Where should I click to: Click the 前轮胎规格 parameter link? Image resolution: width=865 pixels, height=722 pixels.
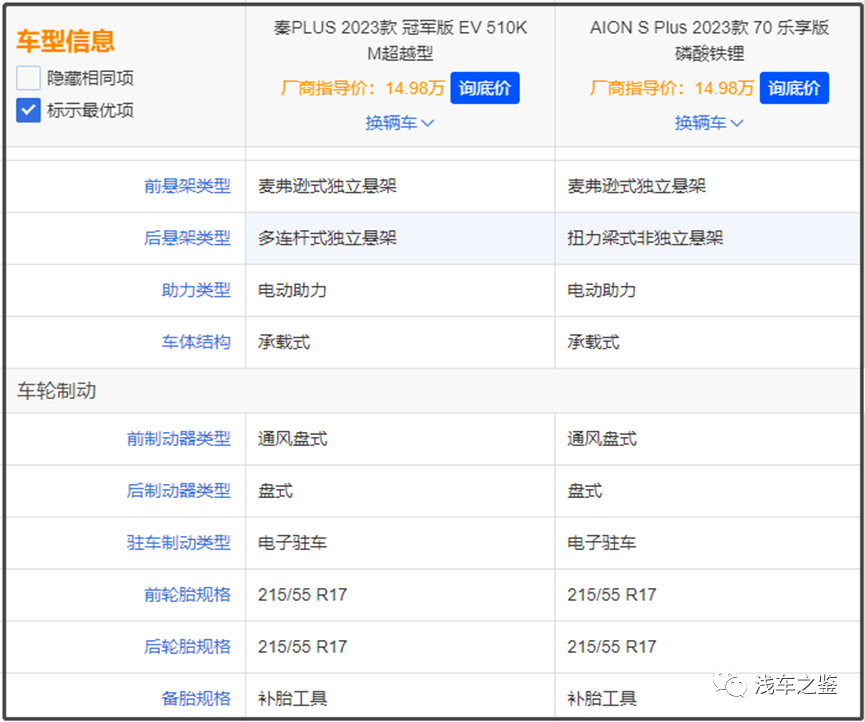click(187, 595)
